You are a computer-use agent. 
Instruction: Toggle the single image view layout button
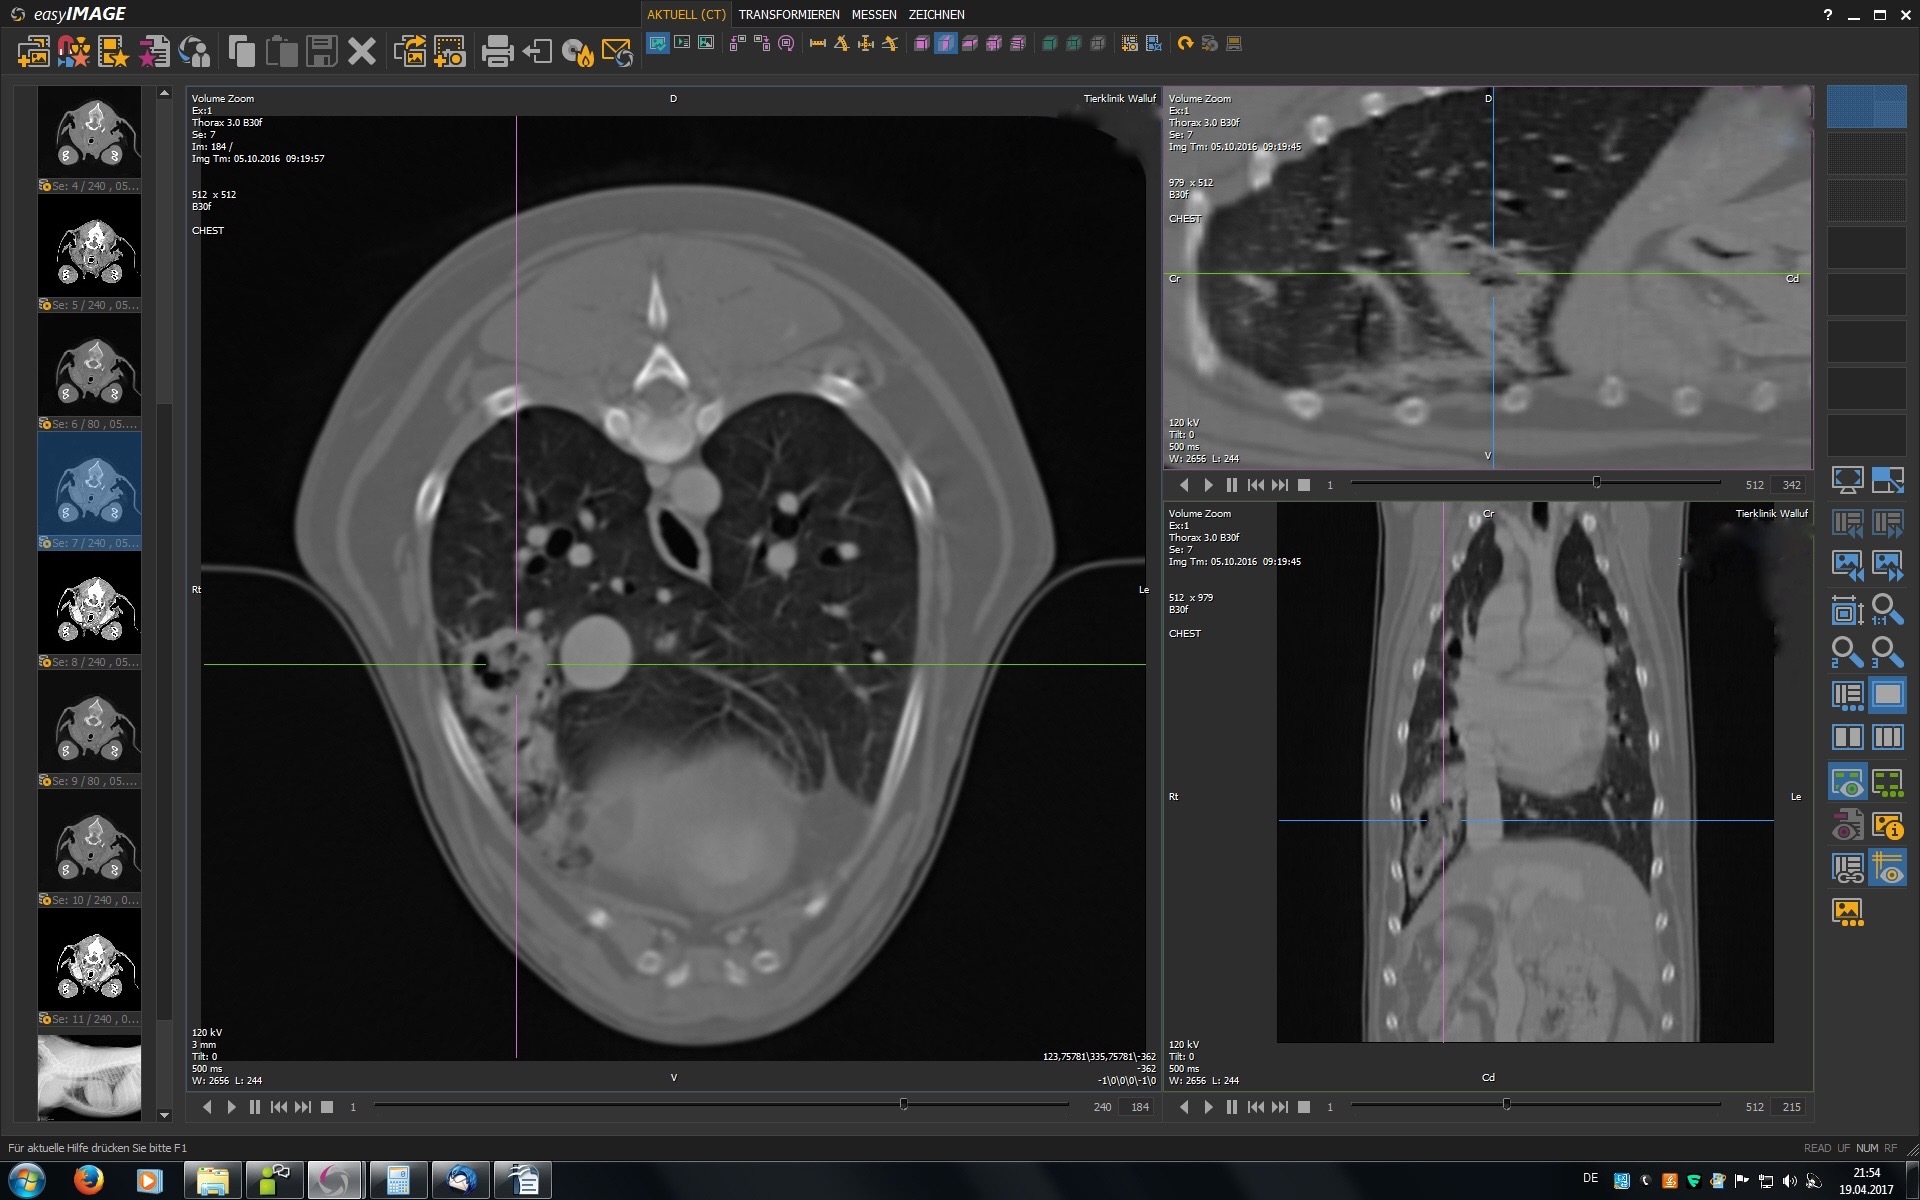1887,695
